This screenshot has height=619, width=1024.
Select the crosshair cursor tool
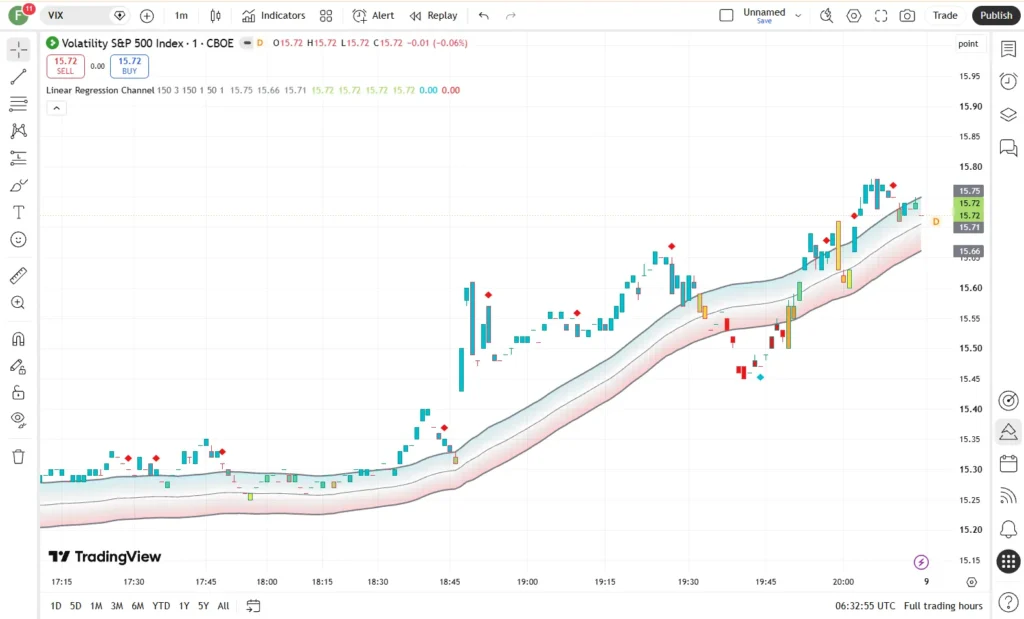[x=18, y=50]
